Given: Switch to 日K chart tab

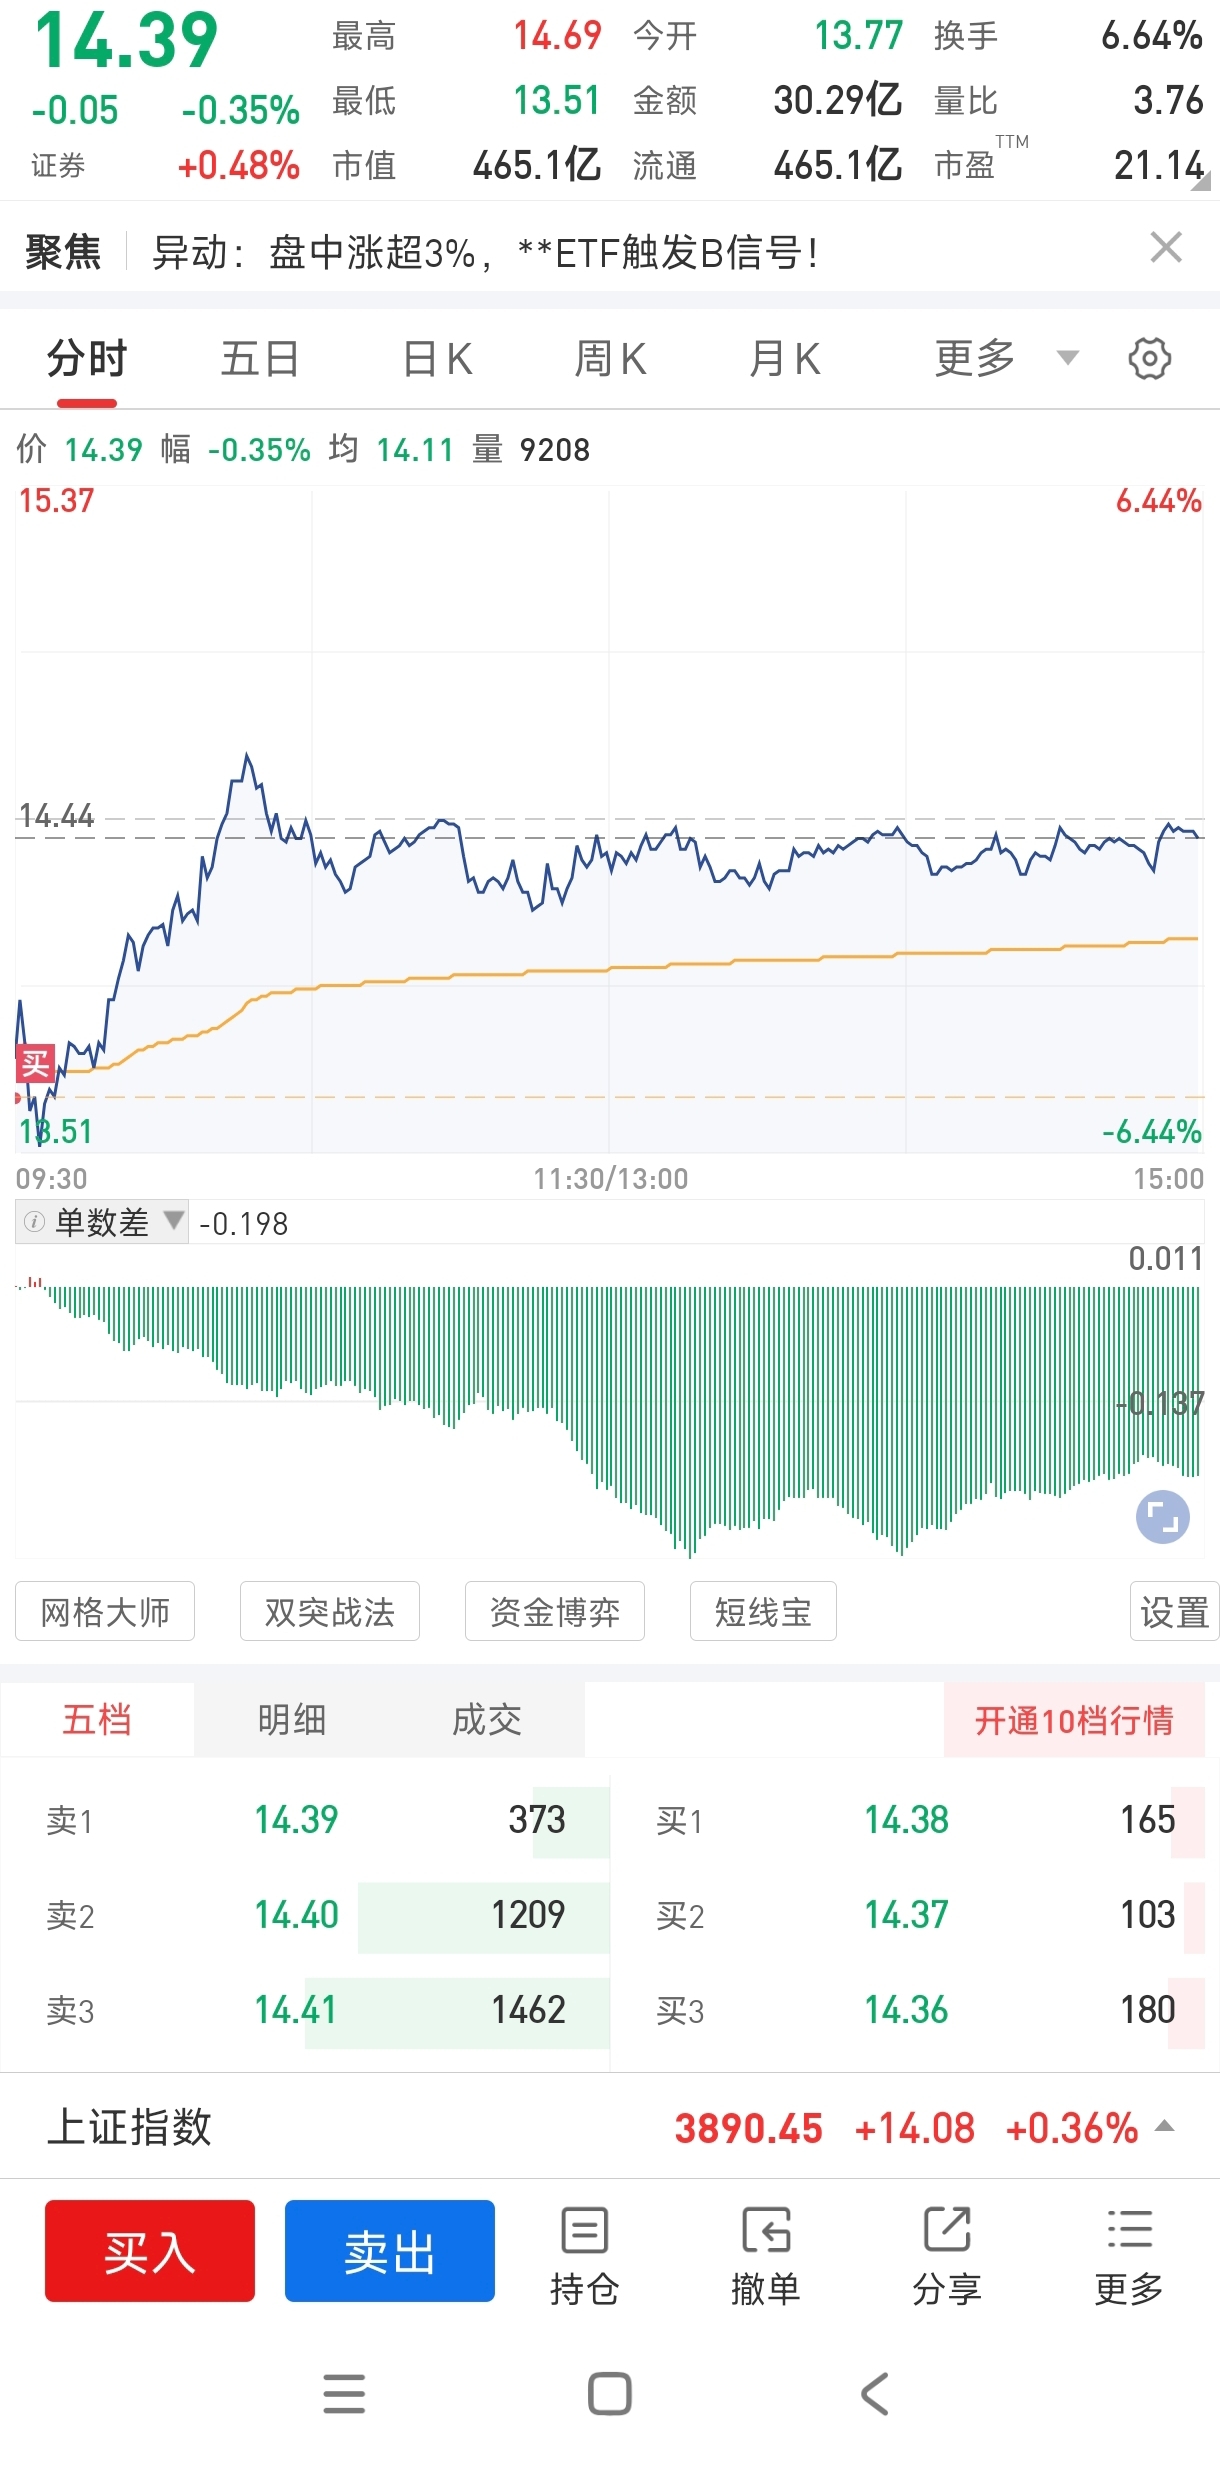Looking at the screenshot, I should click(437, 359).
